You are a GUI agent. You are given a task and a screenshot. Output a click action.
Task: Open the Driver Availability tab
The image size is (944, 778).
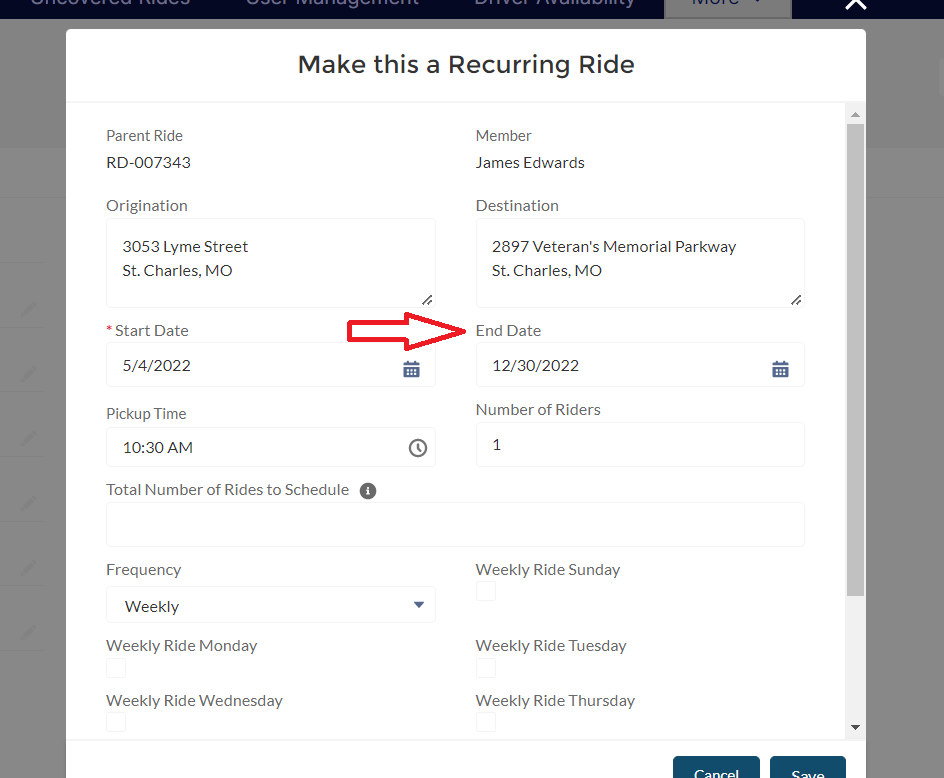554,3
